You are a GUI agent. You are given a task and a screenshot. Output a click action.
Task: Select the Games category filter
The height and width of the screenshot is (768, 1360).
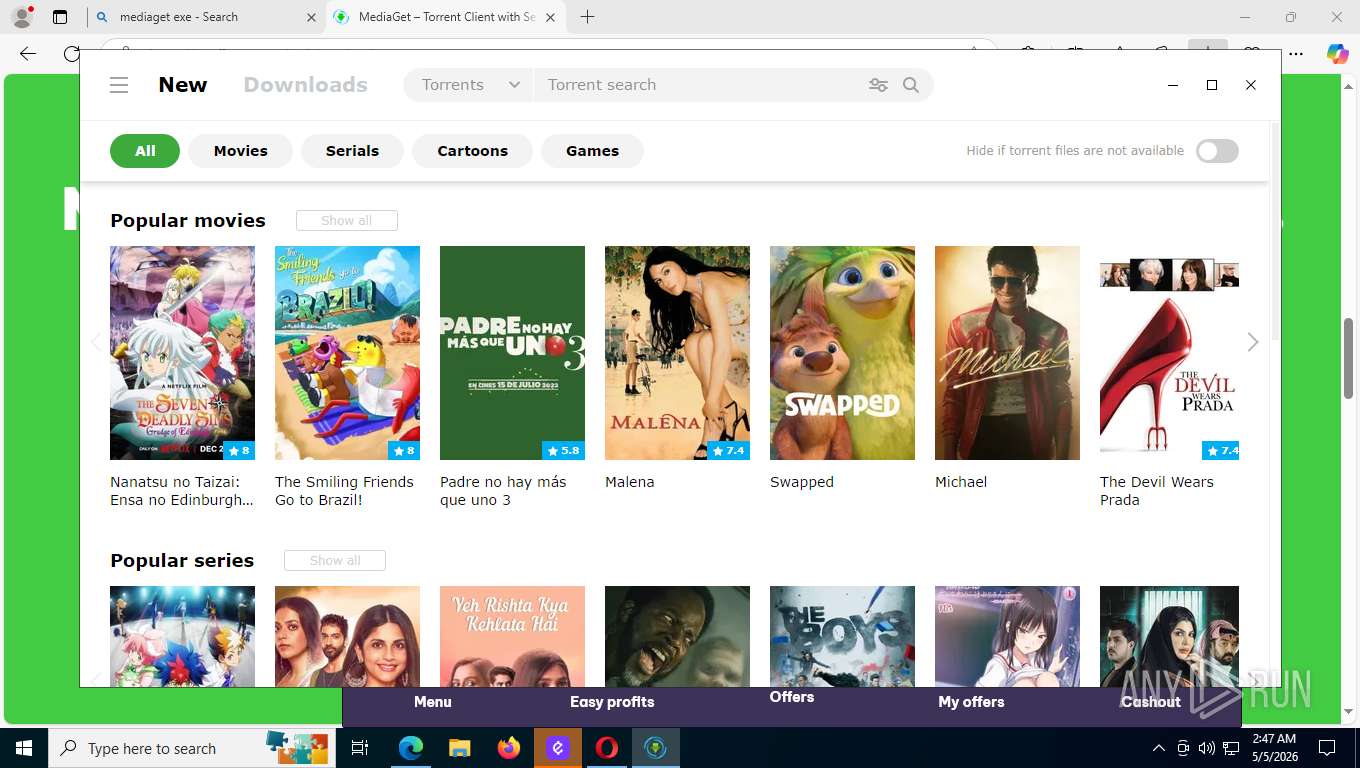click(592, 151)
